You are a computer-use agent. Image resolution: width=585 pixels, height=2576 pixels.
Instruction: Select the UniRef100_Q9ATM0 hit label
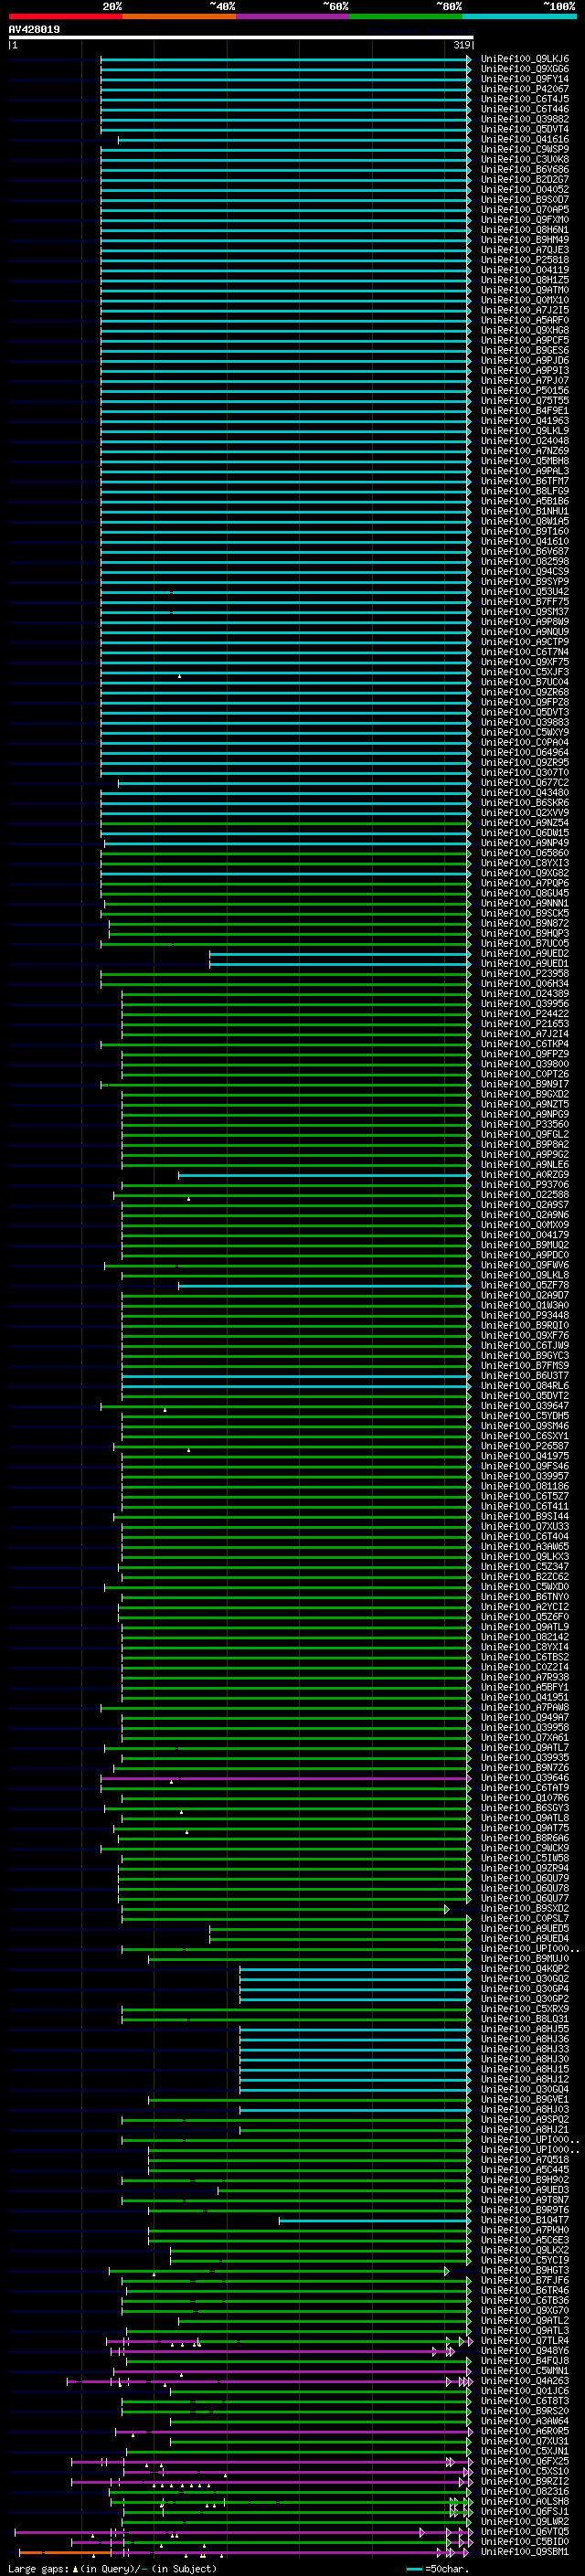[x=525, y=291]
